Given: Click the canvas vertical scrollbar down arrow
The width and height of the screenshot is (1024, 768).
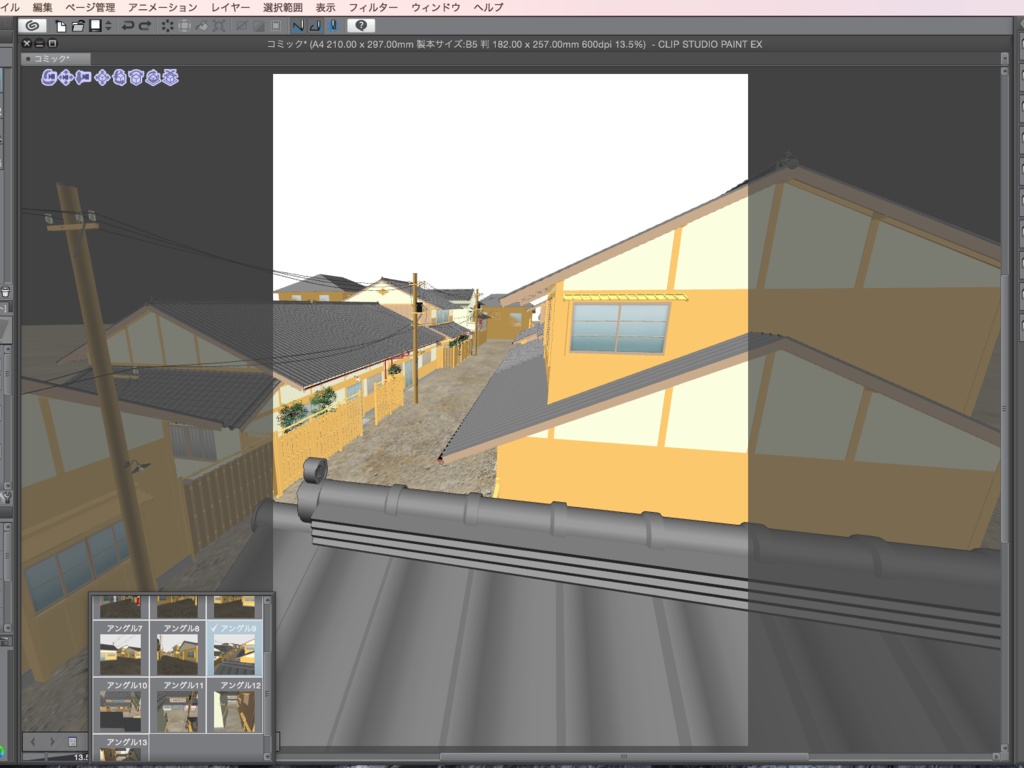Looking at the screenshot, I should click(1004, 748).
